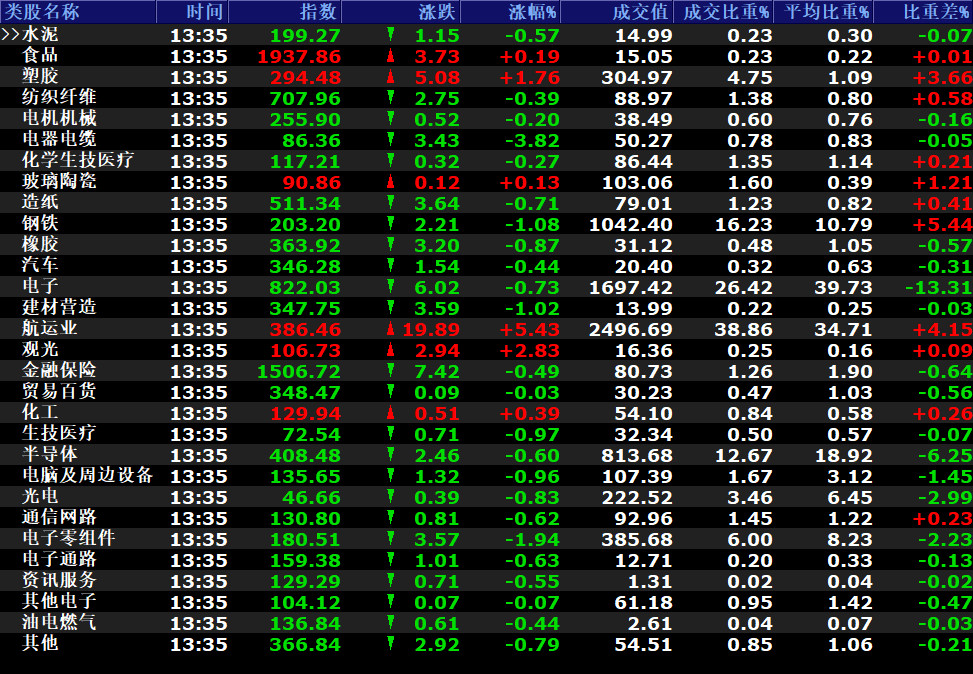Image resolution: width=973 pixels, height=674 pixels.
Task: Select the 汽车 sector name
Action: (40, 265)
